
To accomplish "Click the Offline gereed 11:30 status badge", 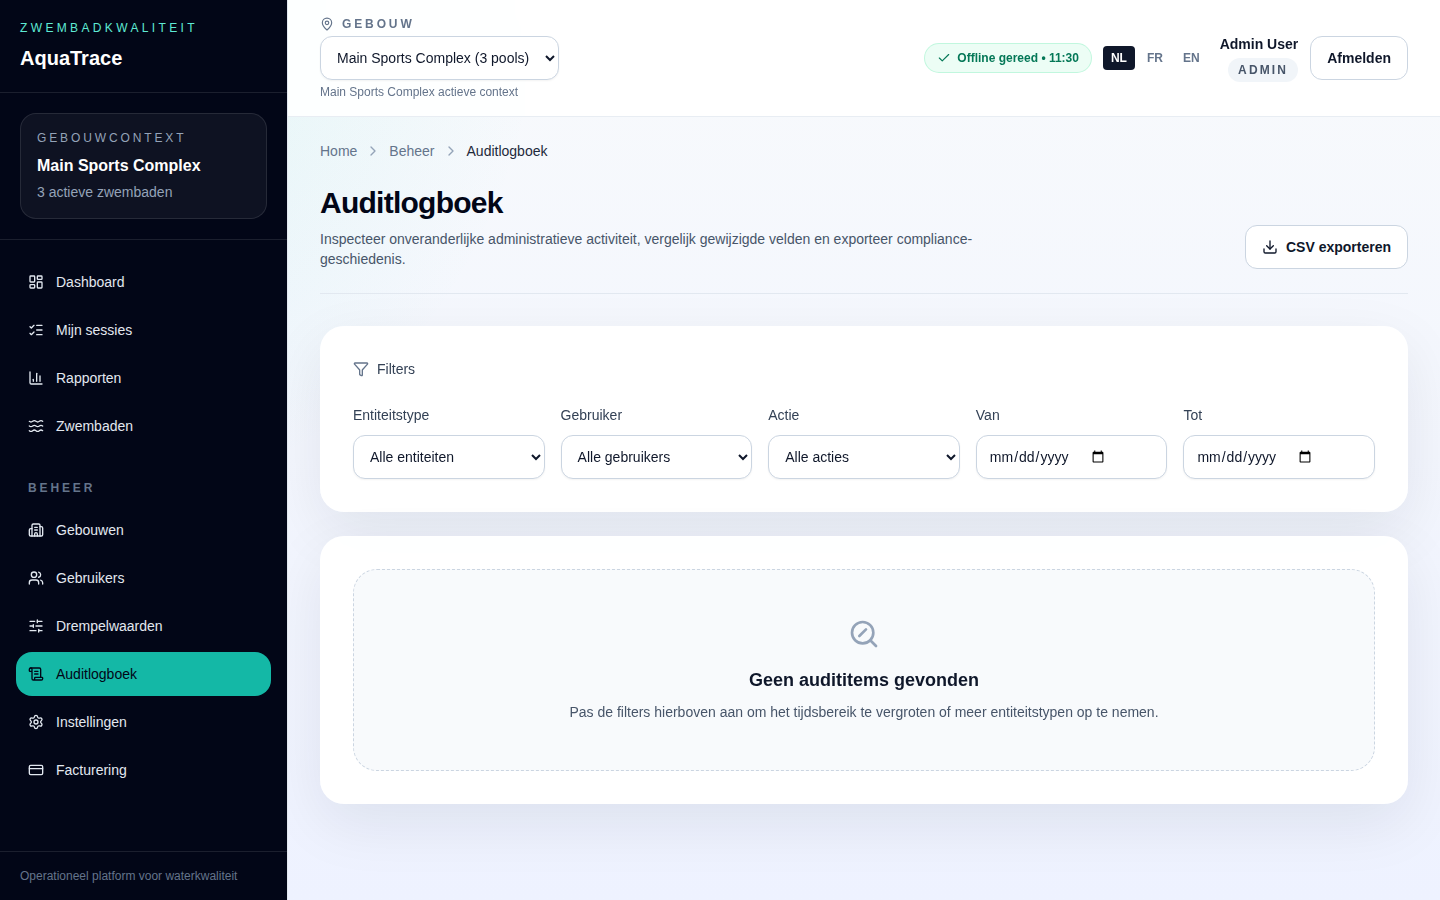I will tap(1008, 58).
